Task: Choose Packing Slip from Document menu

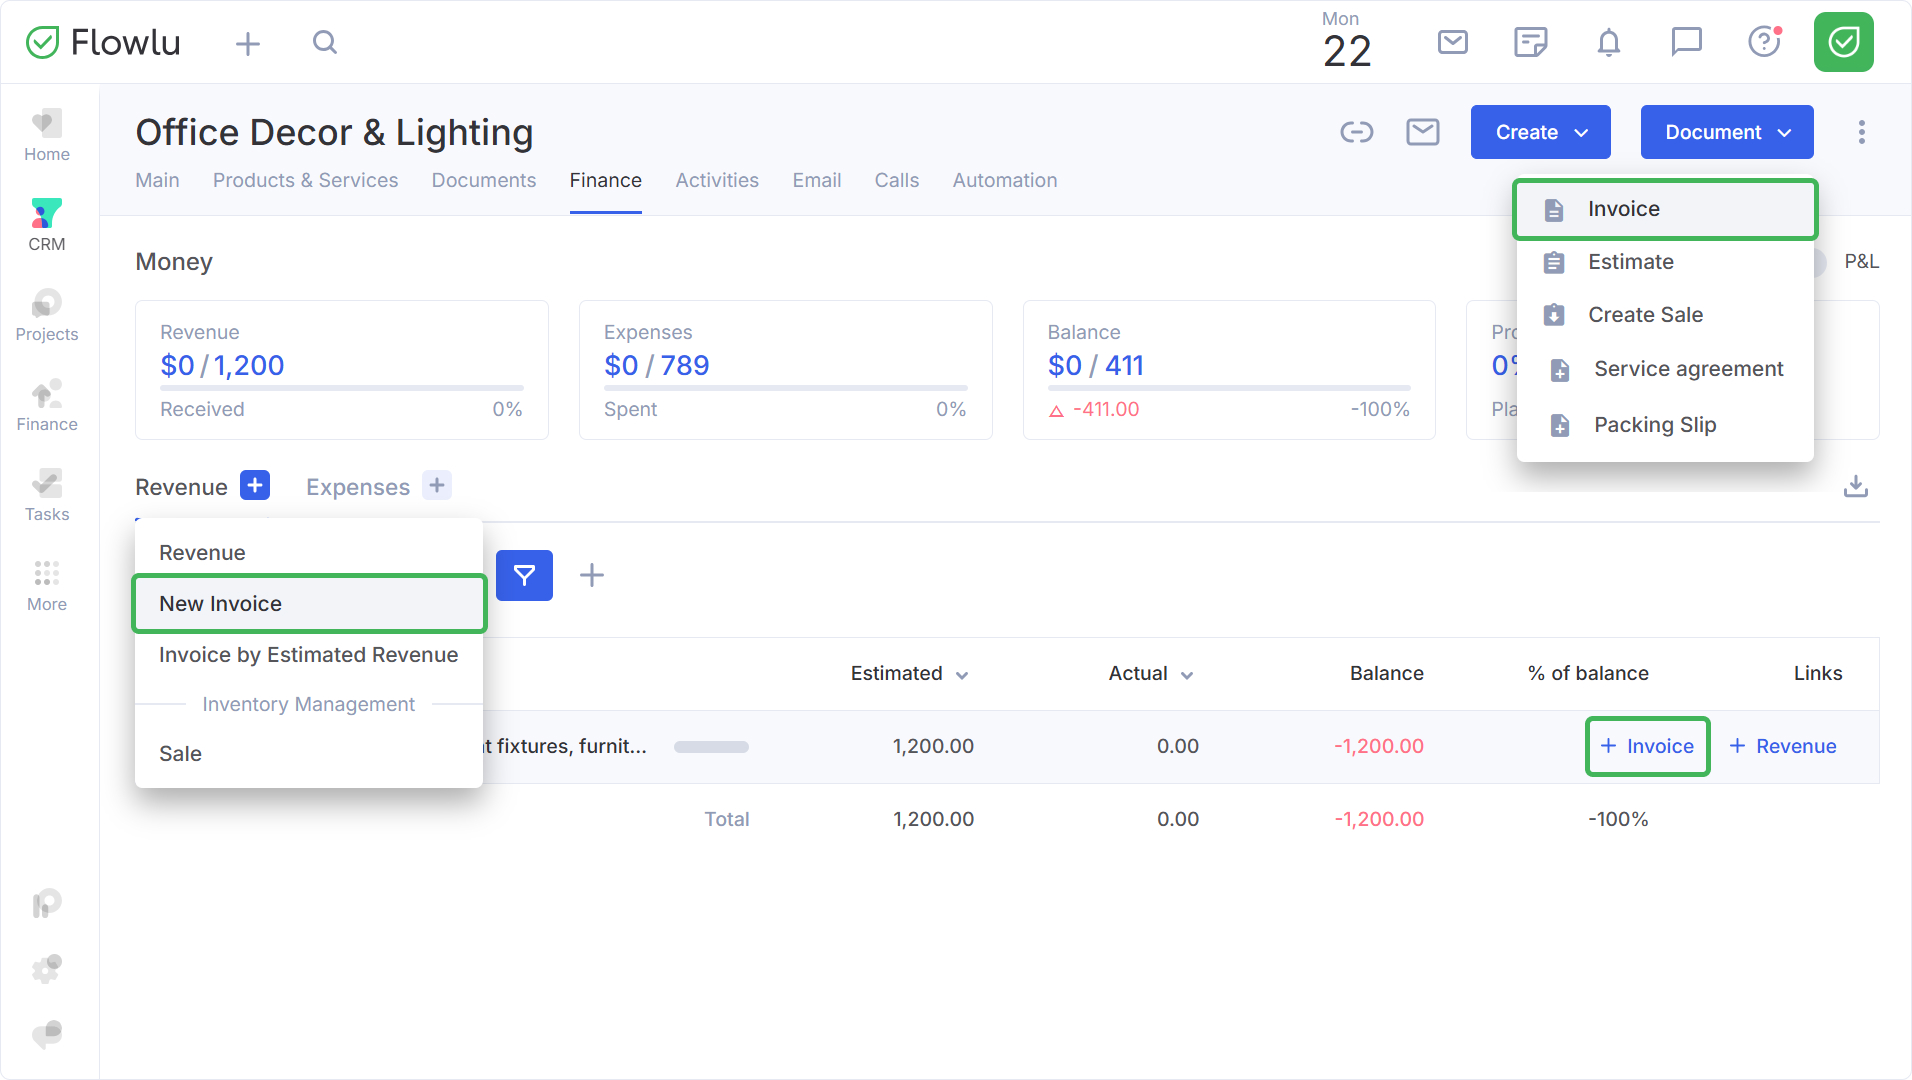Action: (1665, 425)
